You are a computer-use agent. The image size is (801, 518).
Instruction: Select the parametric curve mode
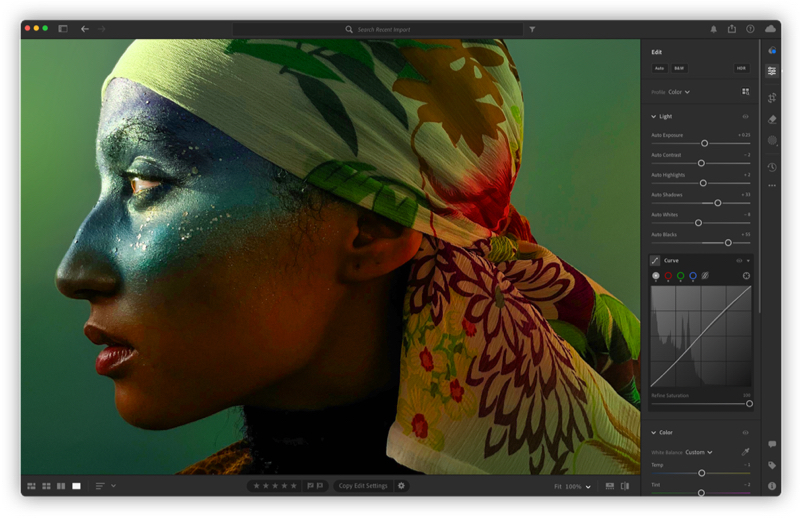tap(705, 276)
